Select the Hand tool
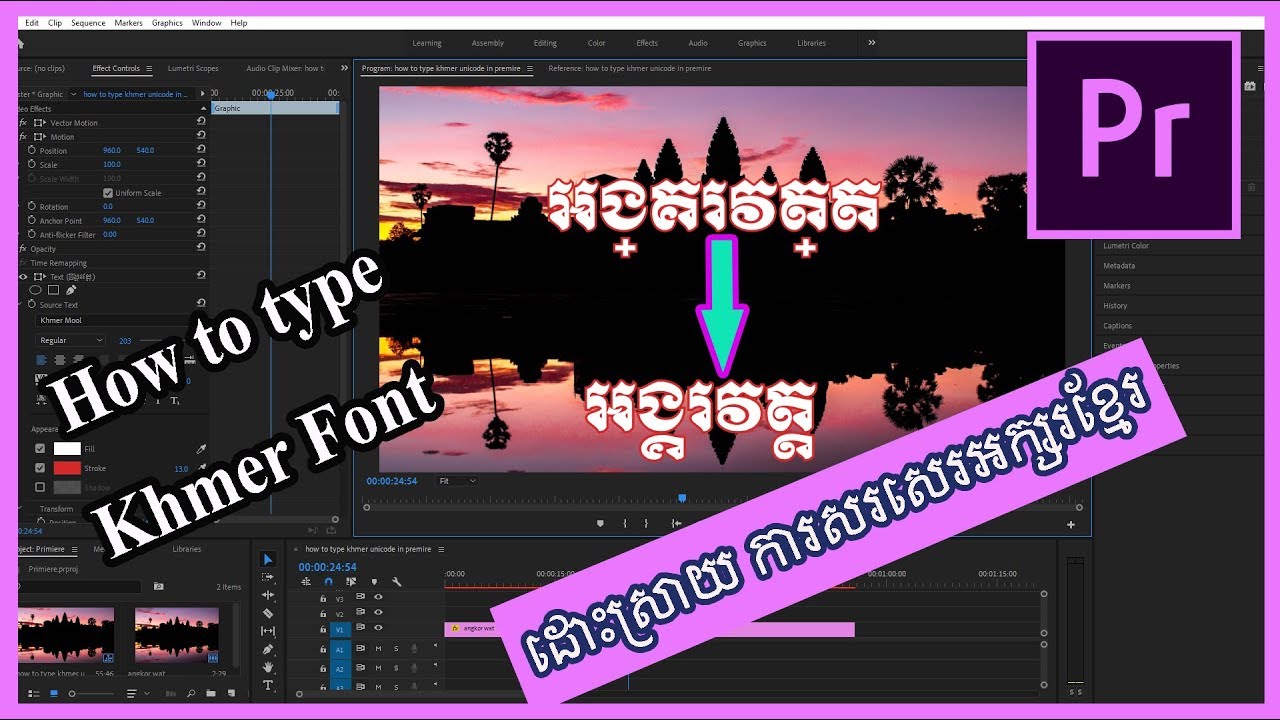Screen dimensions: 1280x720 point(268,667)
